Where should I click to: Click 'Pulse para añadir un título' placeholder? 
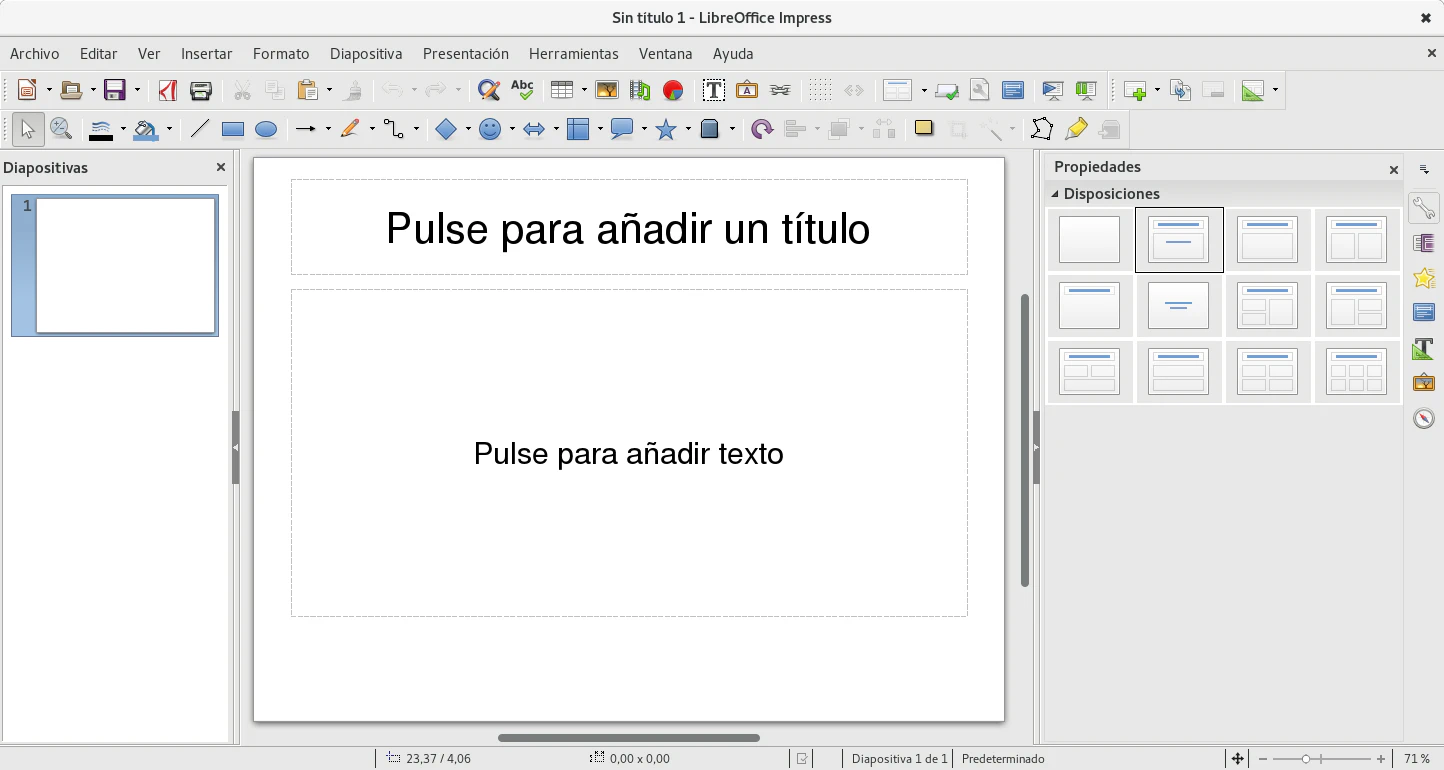(x=628, y=228)
